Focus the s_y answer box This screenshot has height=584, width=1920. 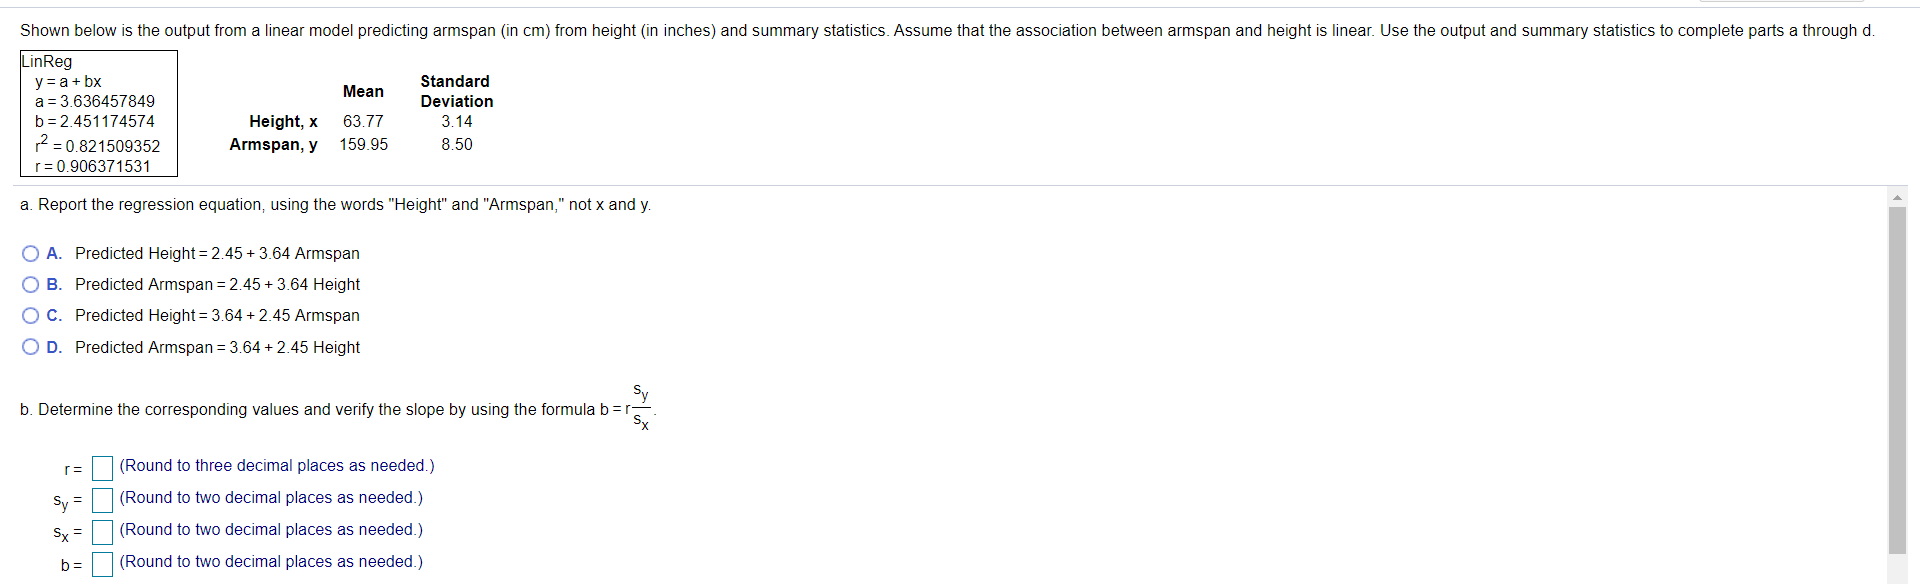pos(102,500)
